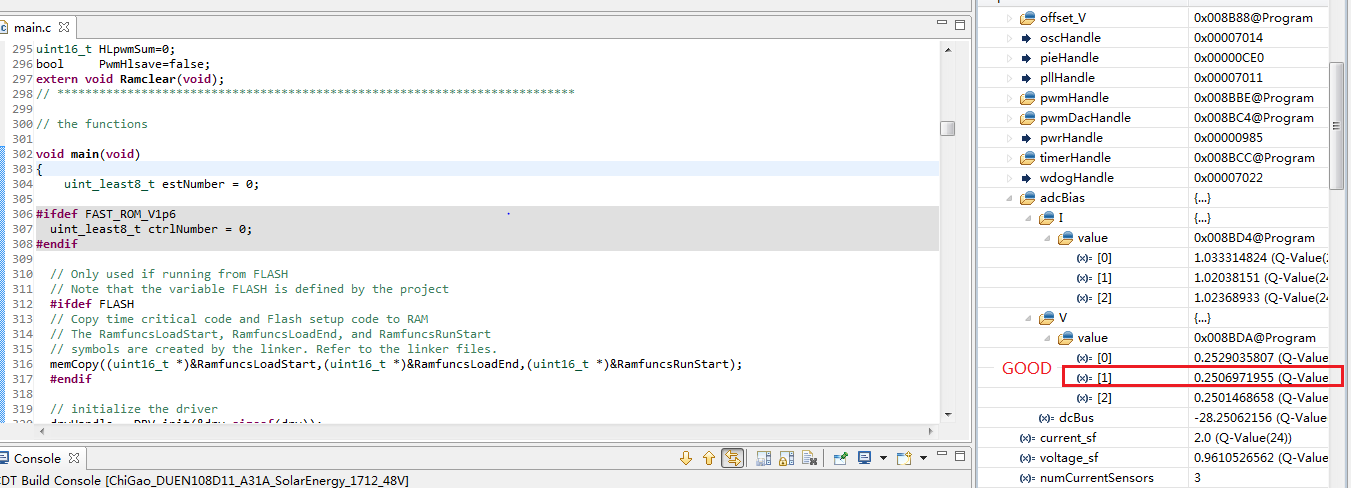The width and height of the screenshot is (1351, 488).
Task: Toggle wrap lines button in Console toolbar
Action: [732, 458]
